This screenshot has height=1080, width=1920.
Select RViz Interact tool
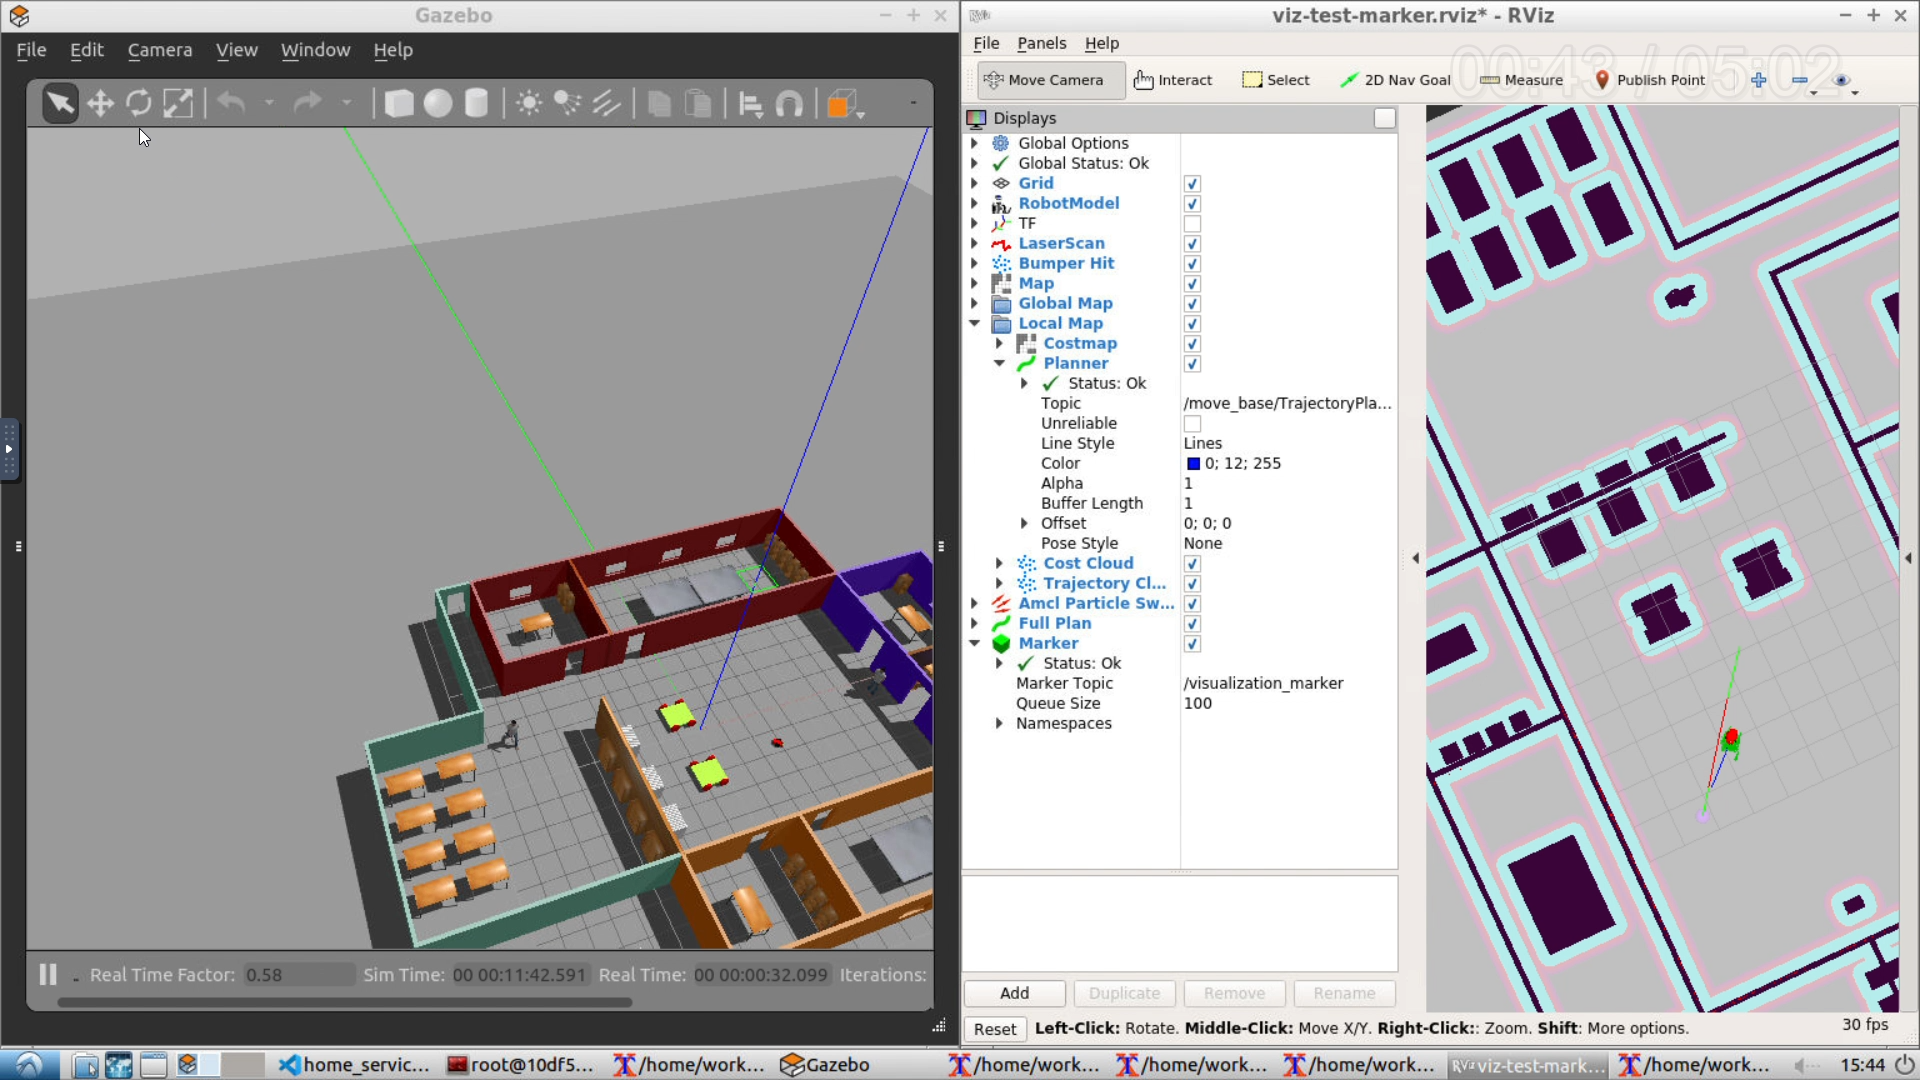(x=1173, y=80)
